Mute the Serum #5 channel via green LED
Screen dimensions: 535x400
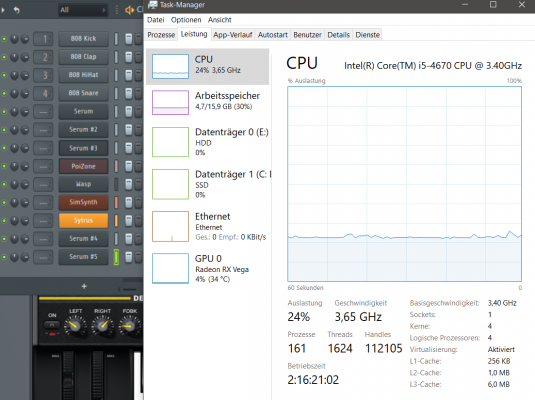pyautogui.click(x=4, y=257)
